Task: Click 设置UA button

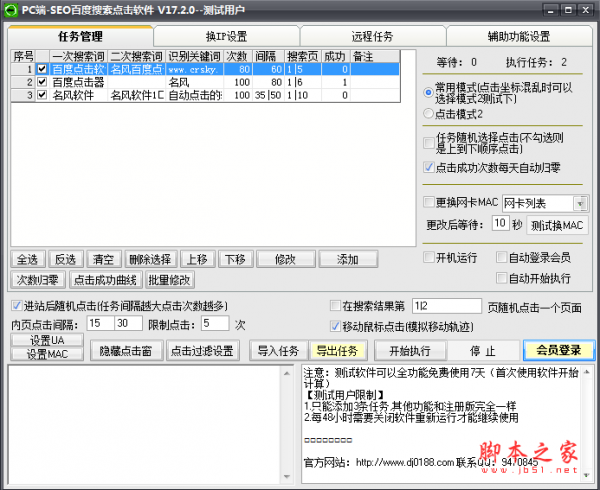Action: [47, 340]
